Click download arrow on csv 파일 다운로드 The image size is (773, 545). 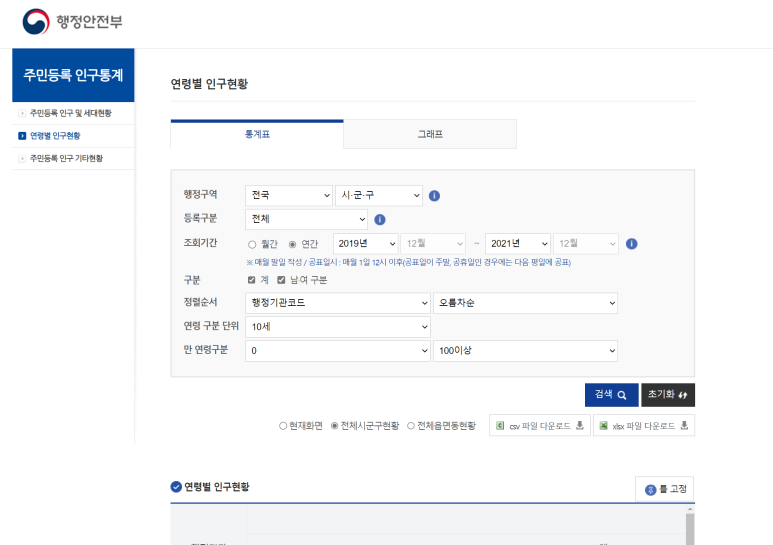(x=580, y=425)
